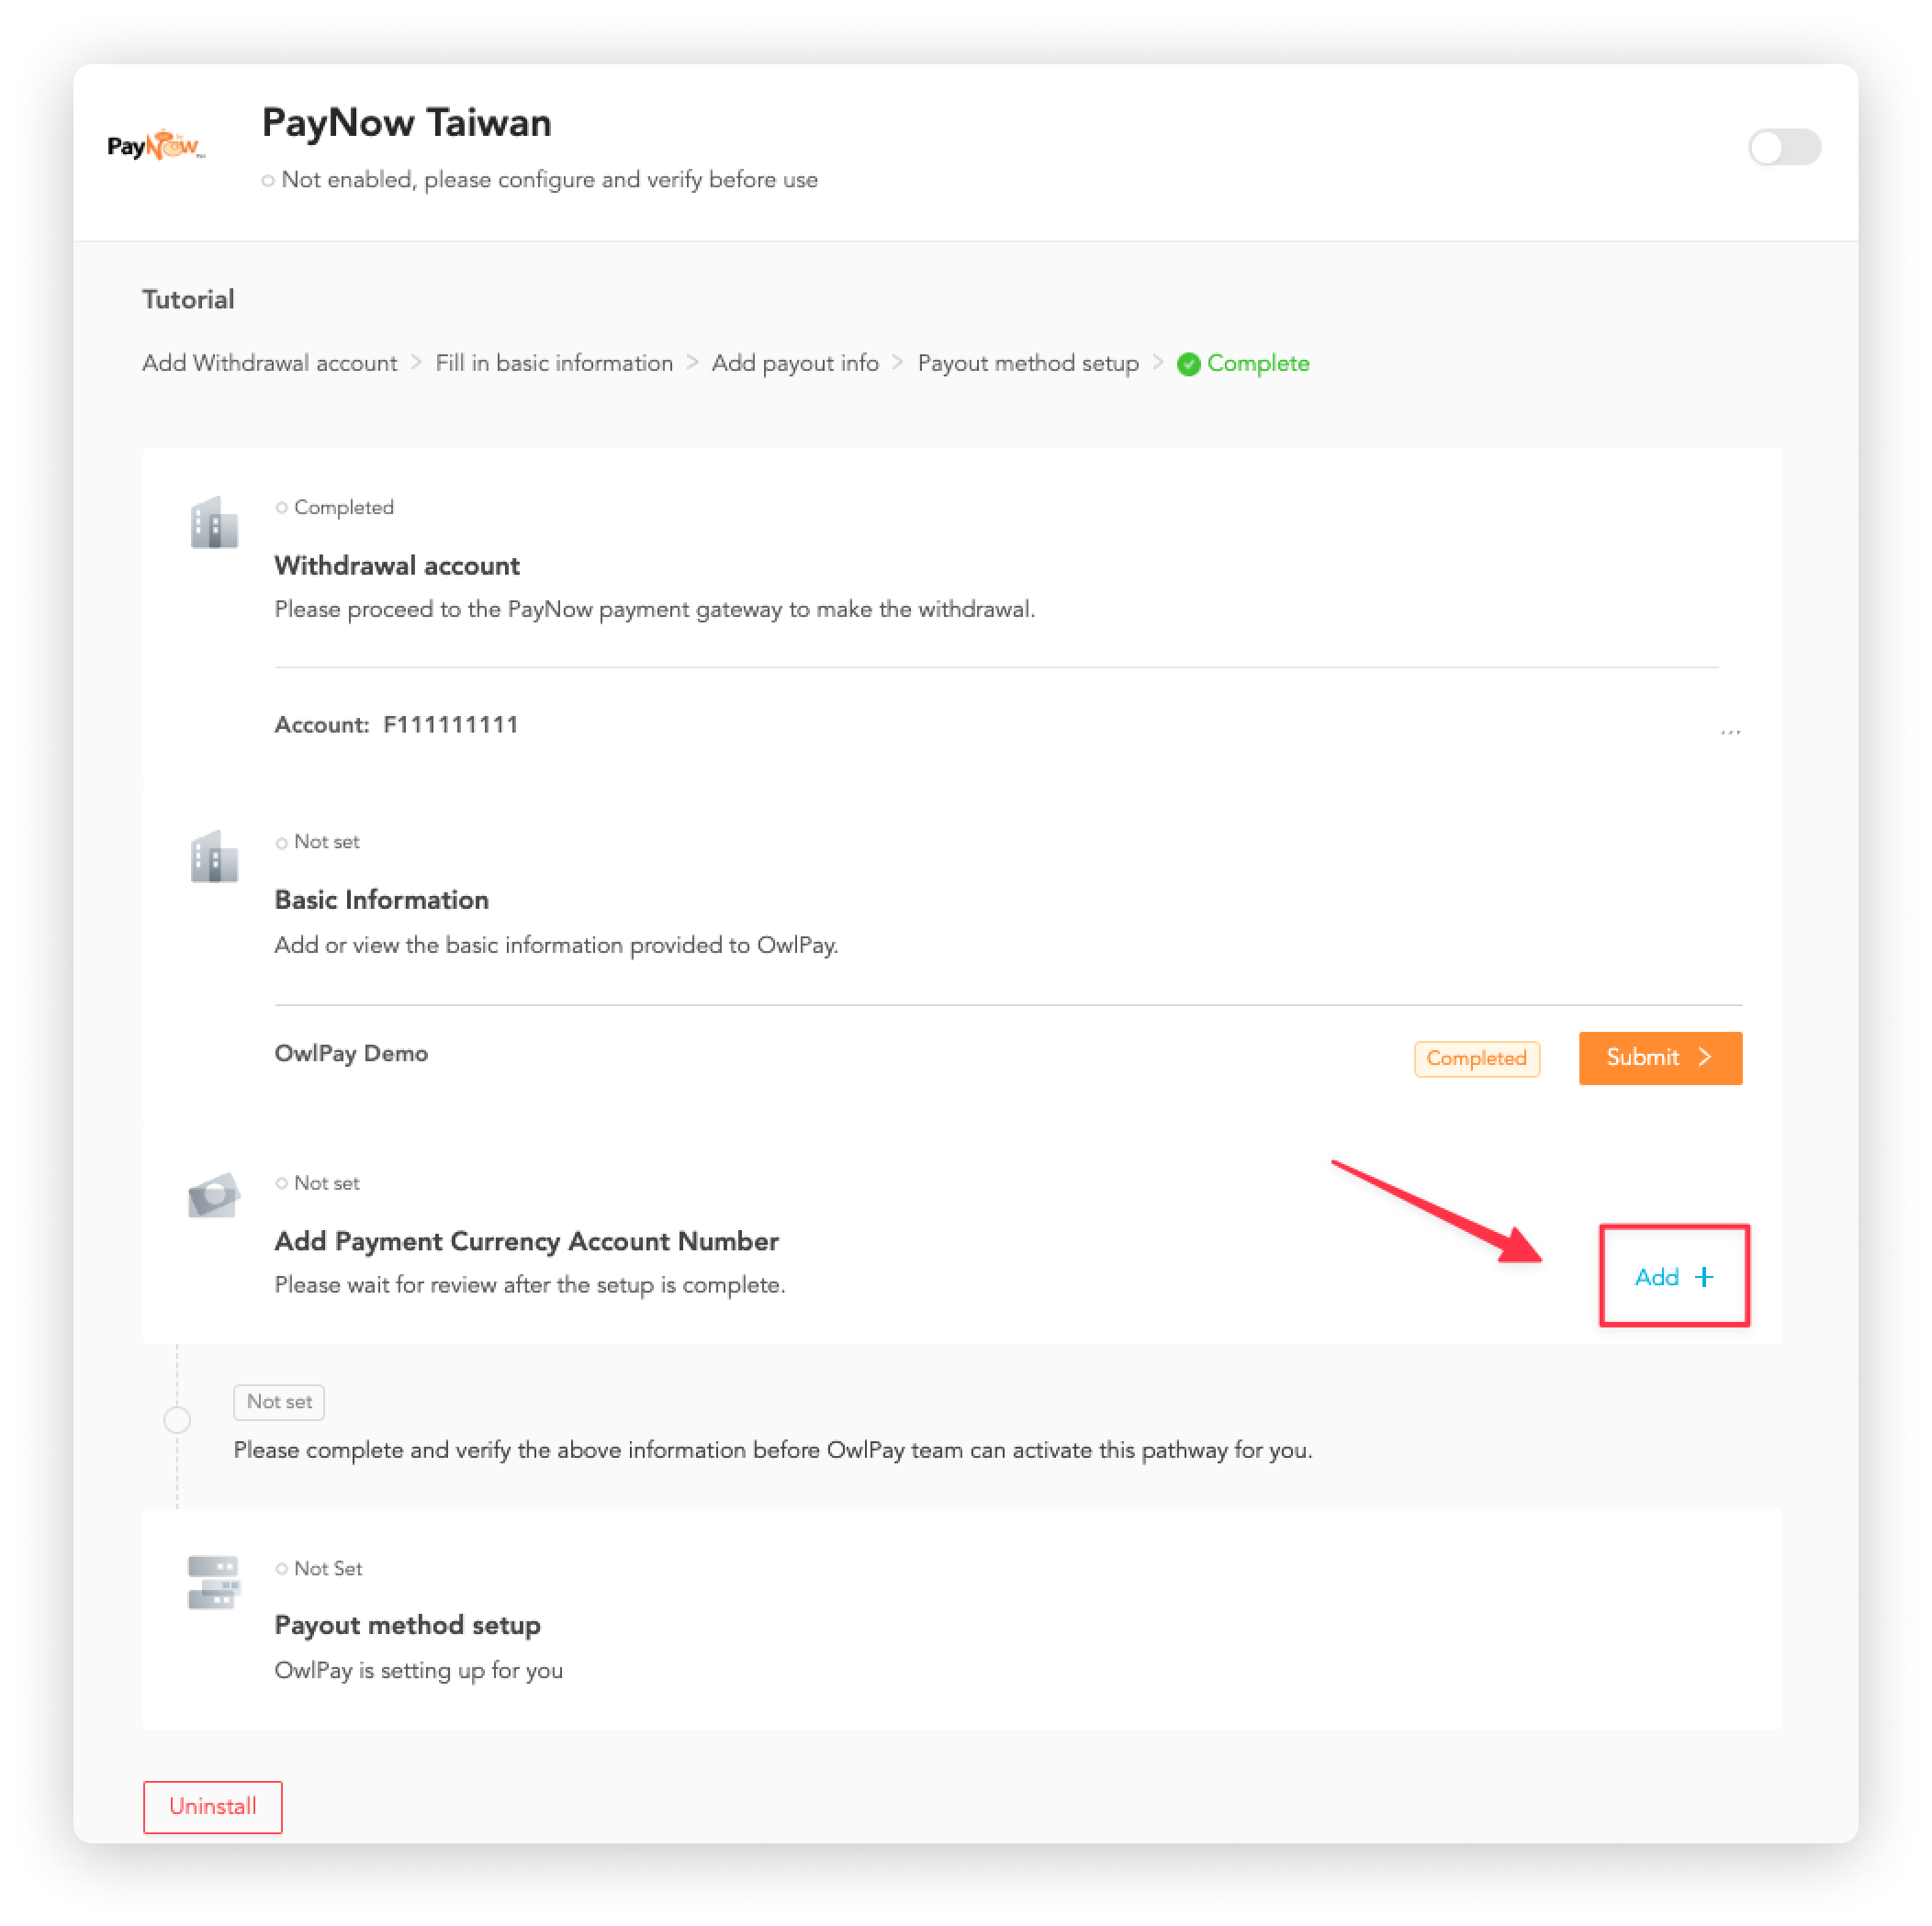Open the account F111111111 more options menu
This screenshot has width=1932, height=1926.
tap(1730, 731)
